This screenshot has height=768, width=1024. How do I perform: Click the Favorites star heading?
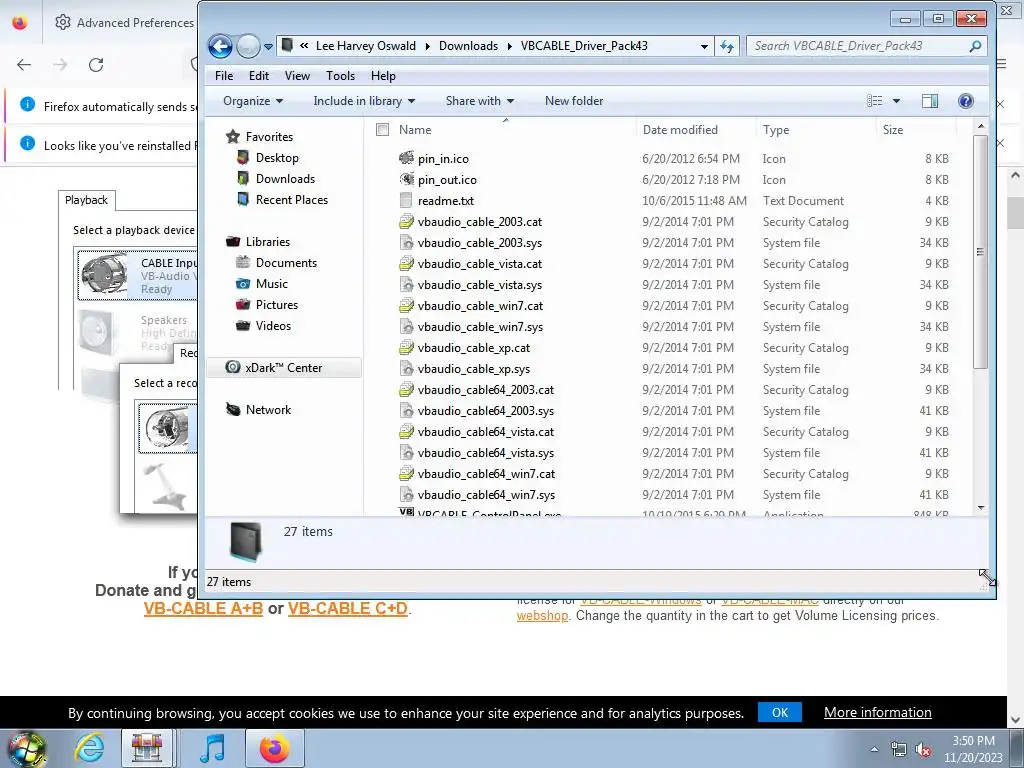tap(260, 136)
